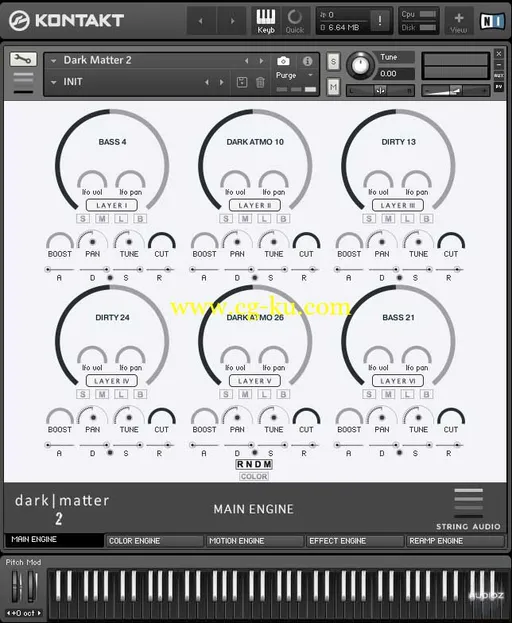Open the Layer V sound selector
The width and height of the screenshot is (512, 623).
[x=255, y=381]
